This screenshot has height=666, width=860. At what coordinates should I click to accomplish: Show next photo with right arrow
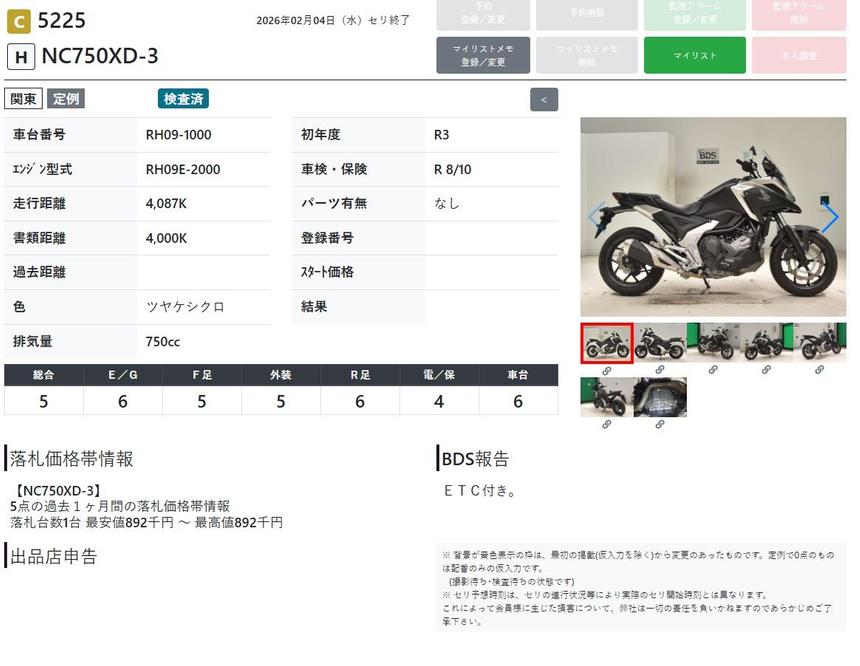click(829, 217)
